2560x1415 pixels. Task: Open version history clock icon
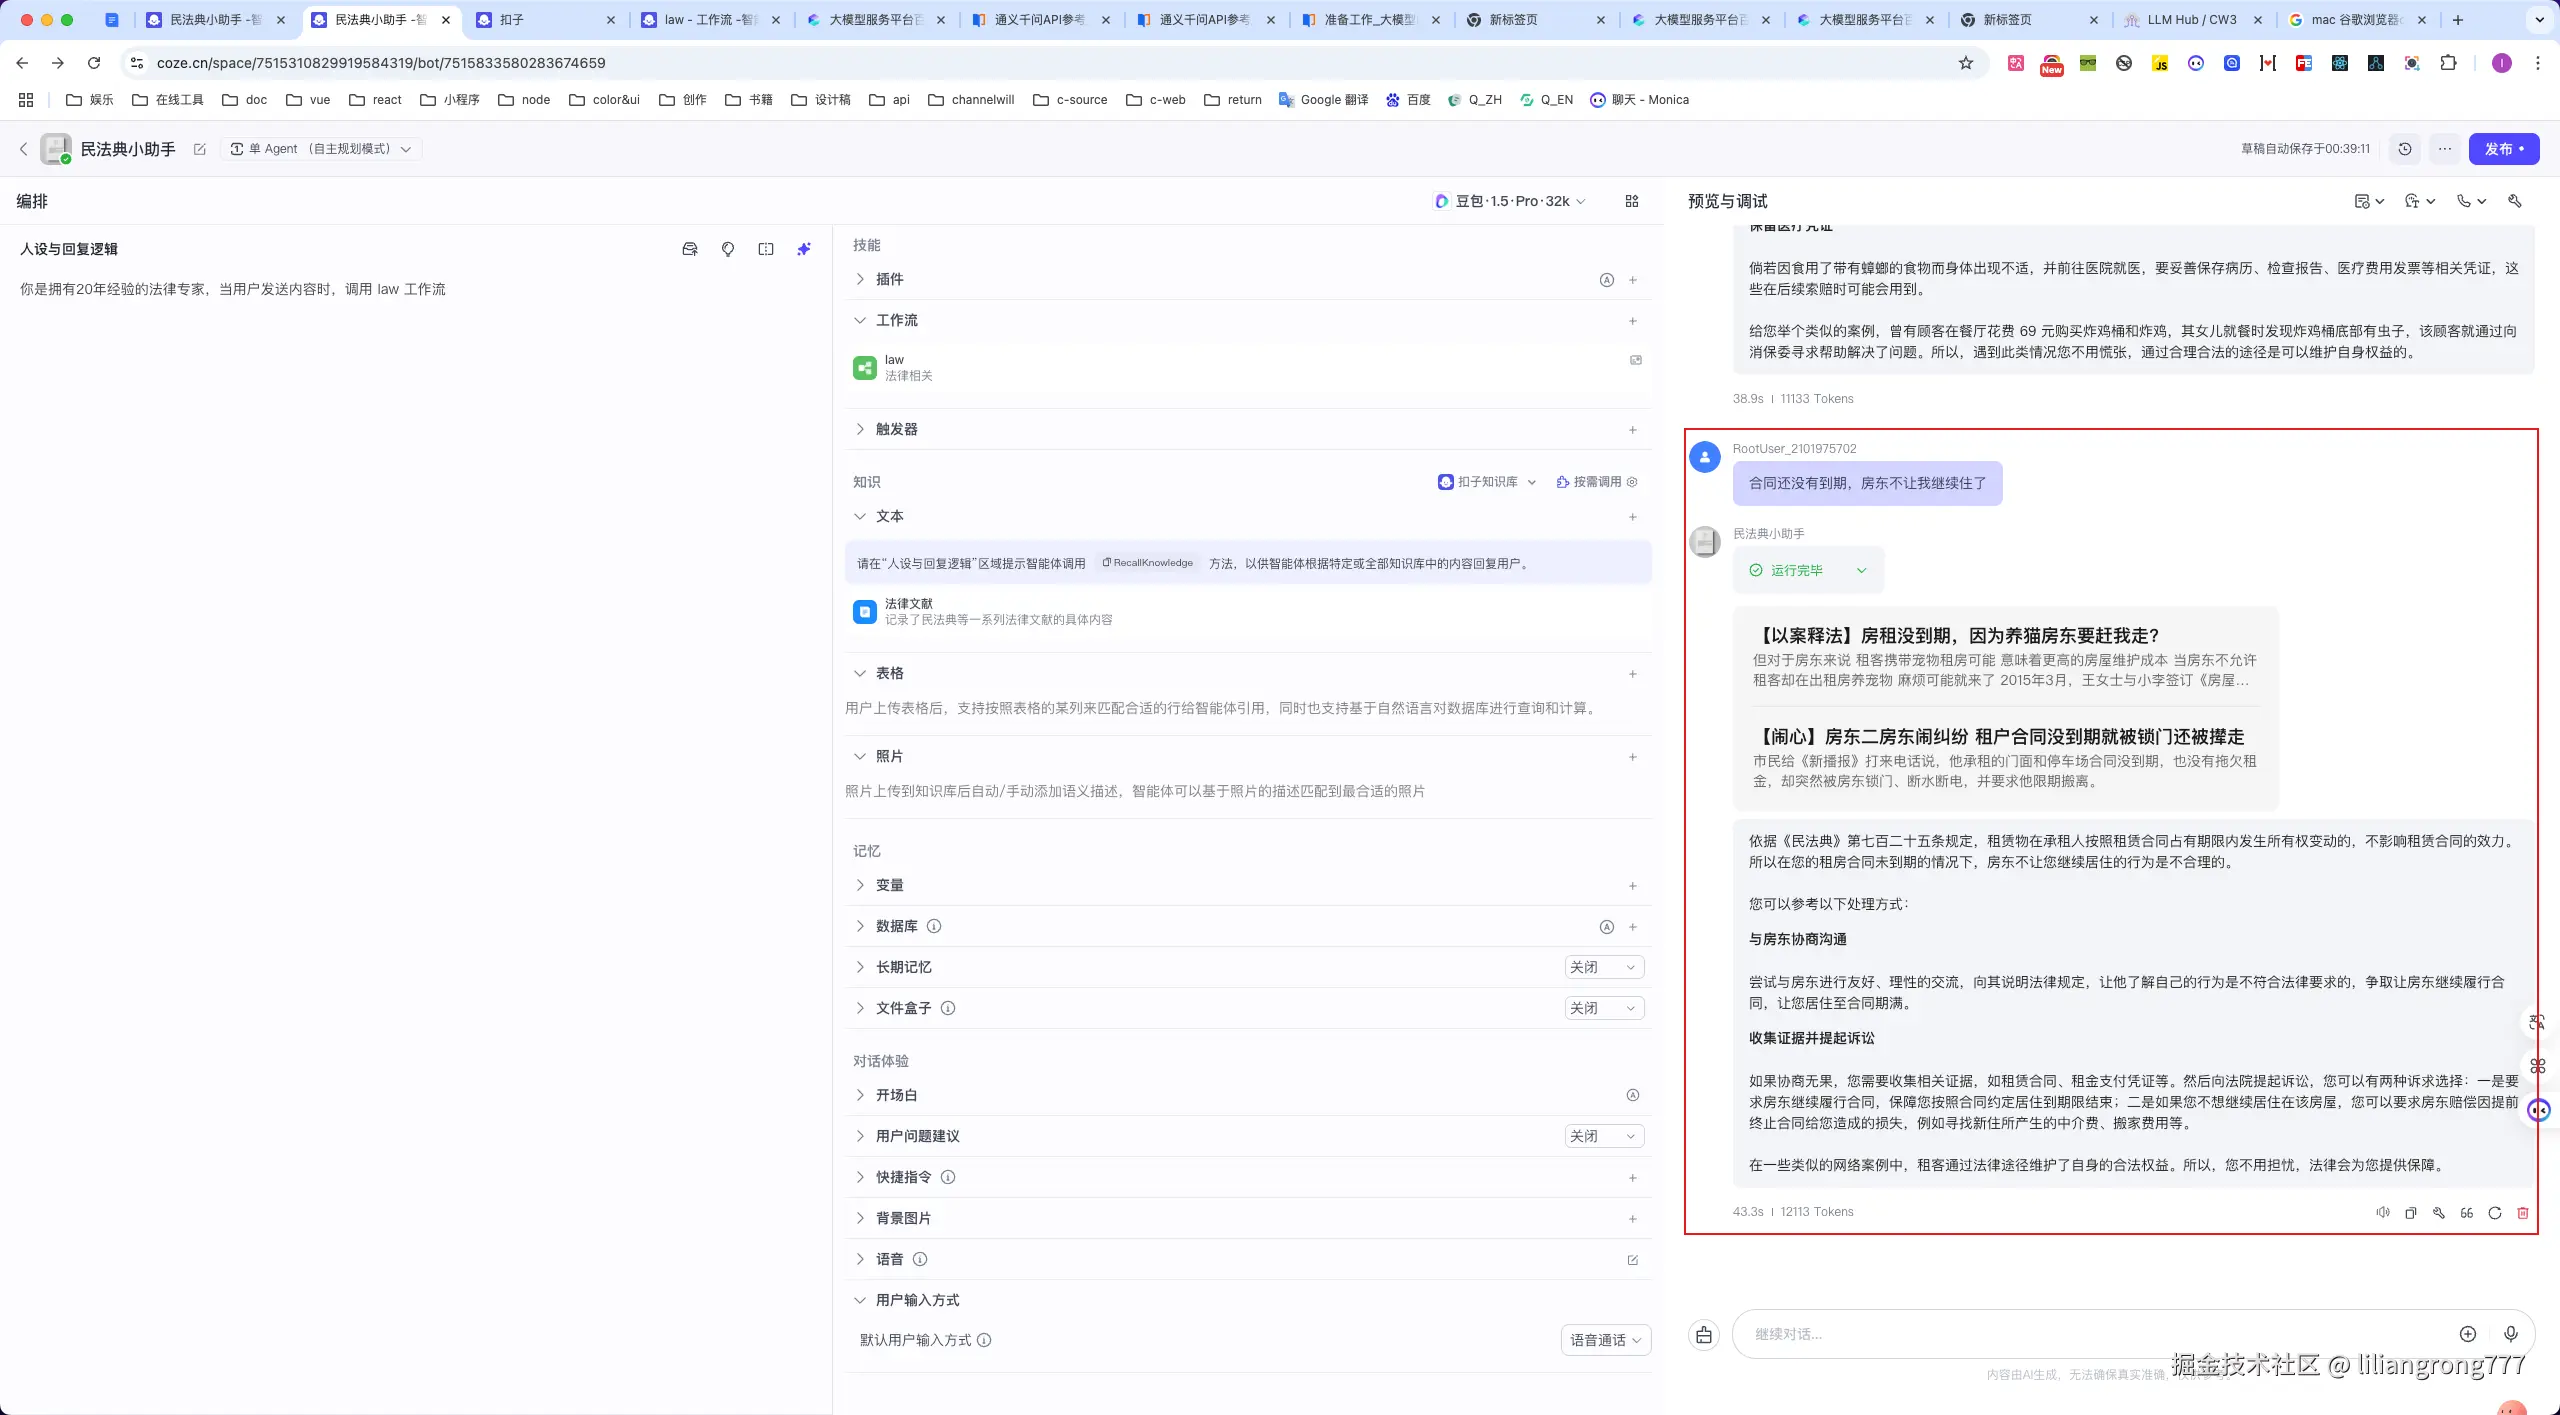[x=2405, y=149]
